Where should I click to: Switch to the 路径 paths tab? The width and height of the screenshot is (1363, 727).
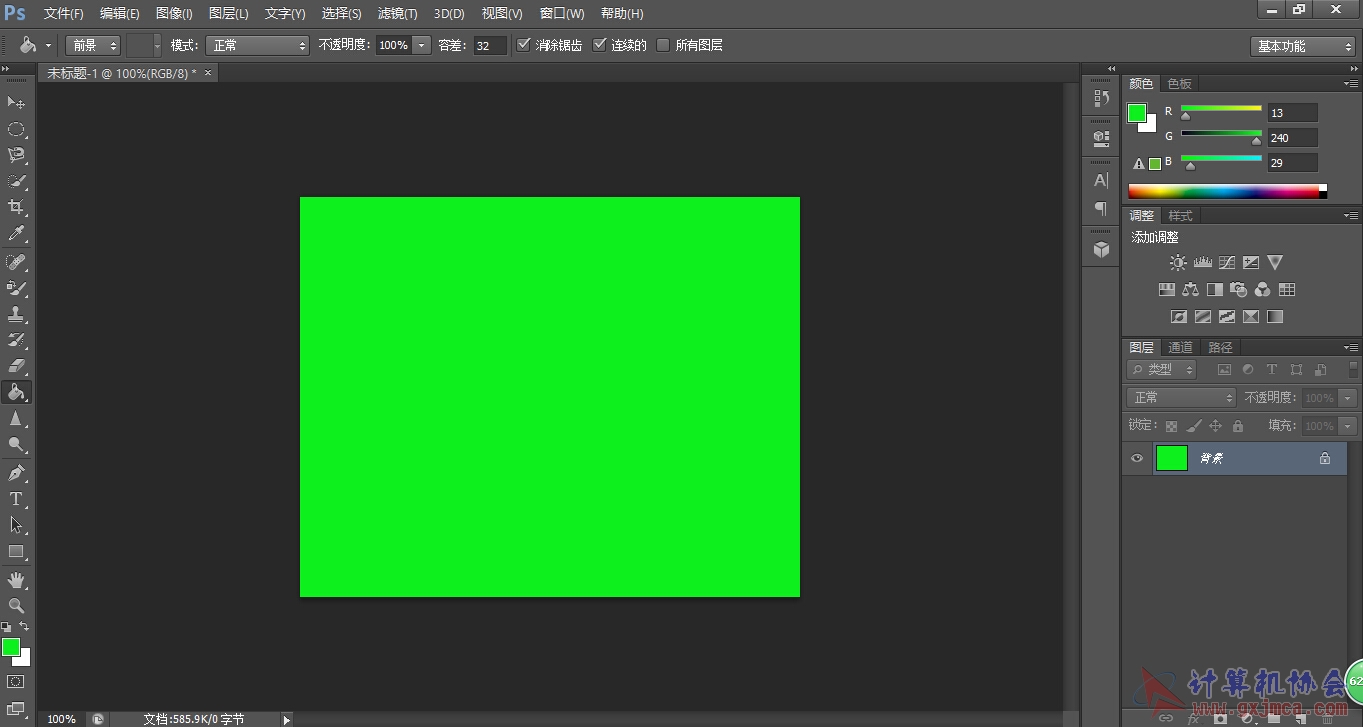coord(1221,348)
